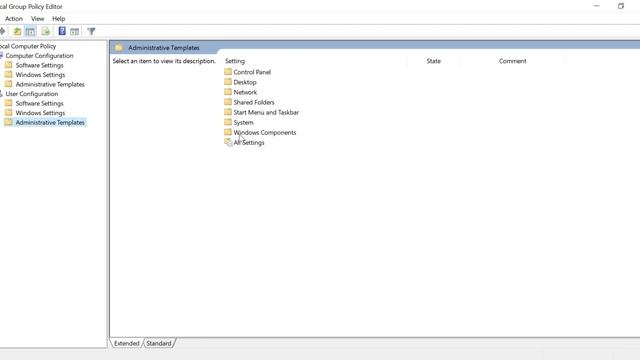The width and height of the screenshot is (640, 360).
Task: Select Local Computer Policy root node
Action: 28,46
